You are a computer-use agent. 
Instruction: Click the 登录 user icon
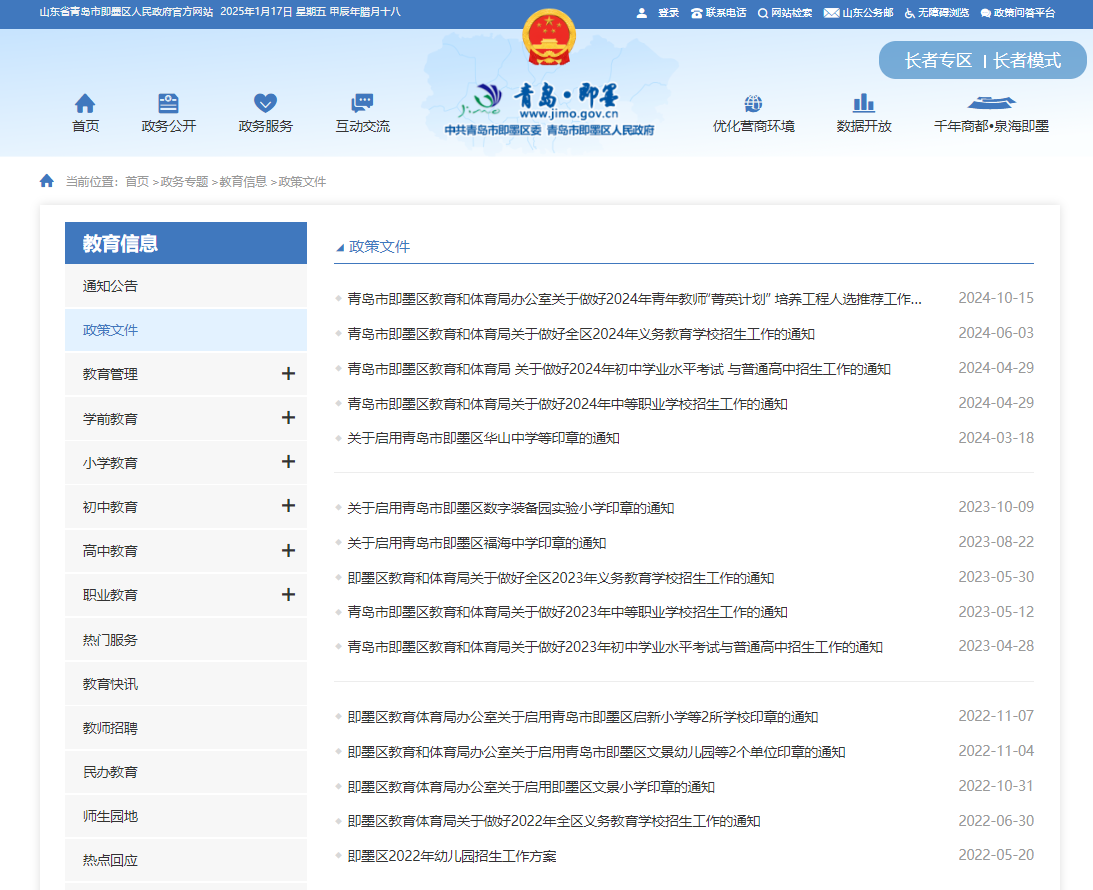point(641,13)
